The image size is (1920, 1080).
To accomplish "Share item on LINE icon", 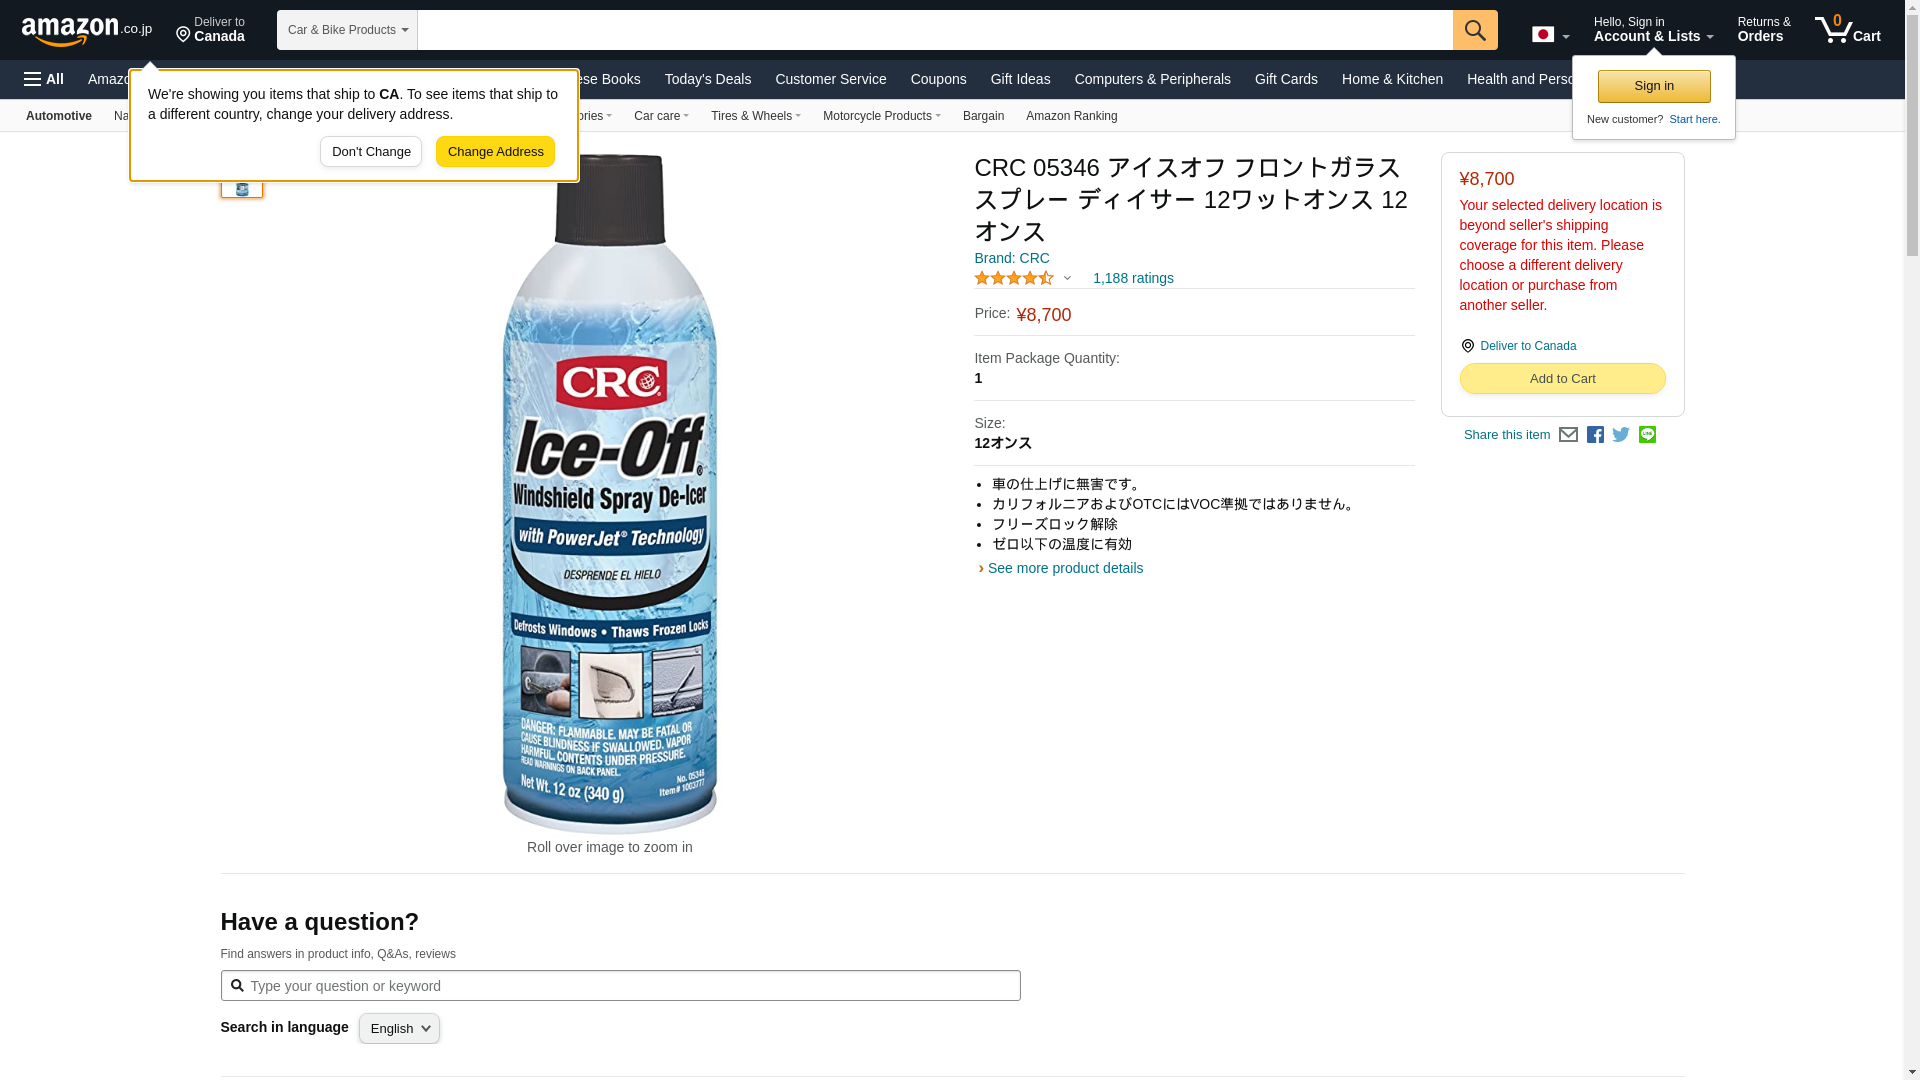I will tap(1647, 435).
